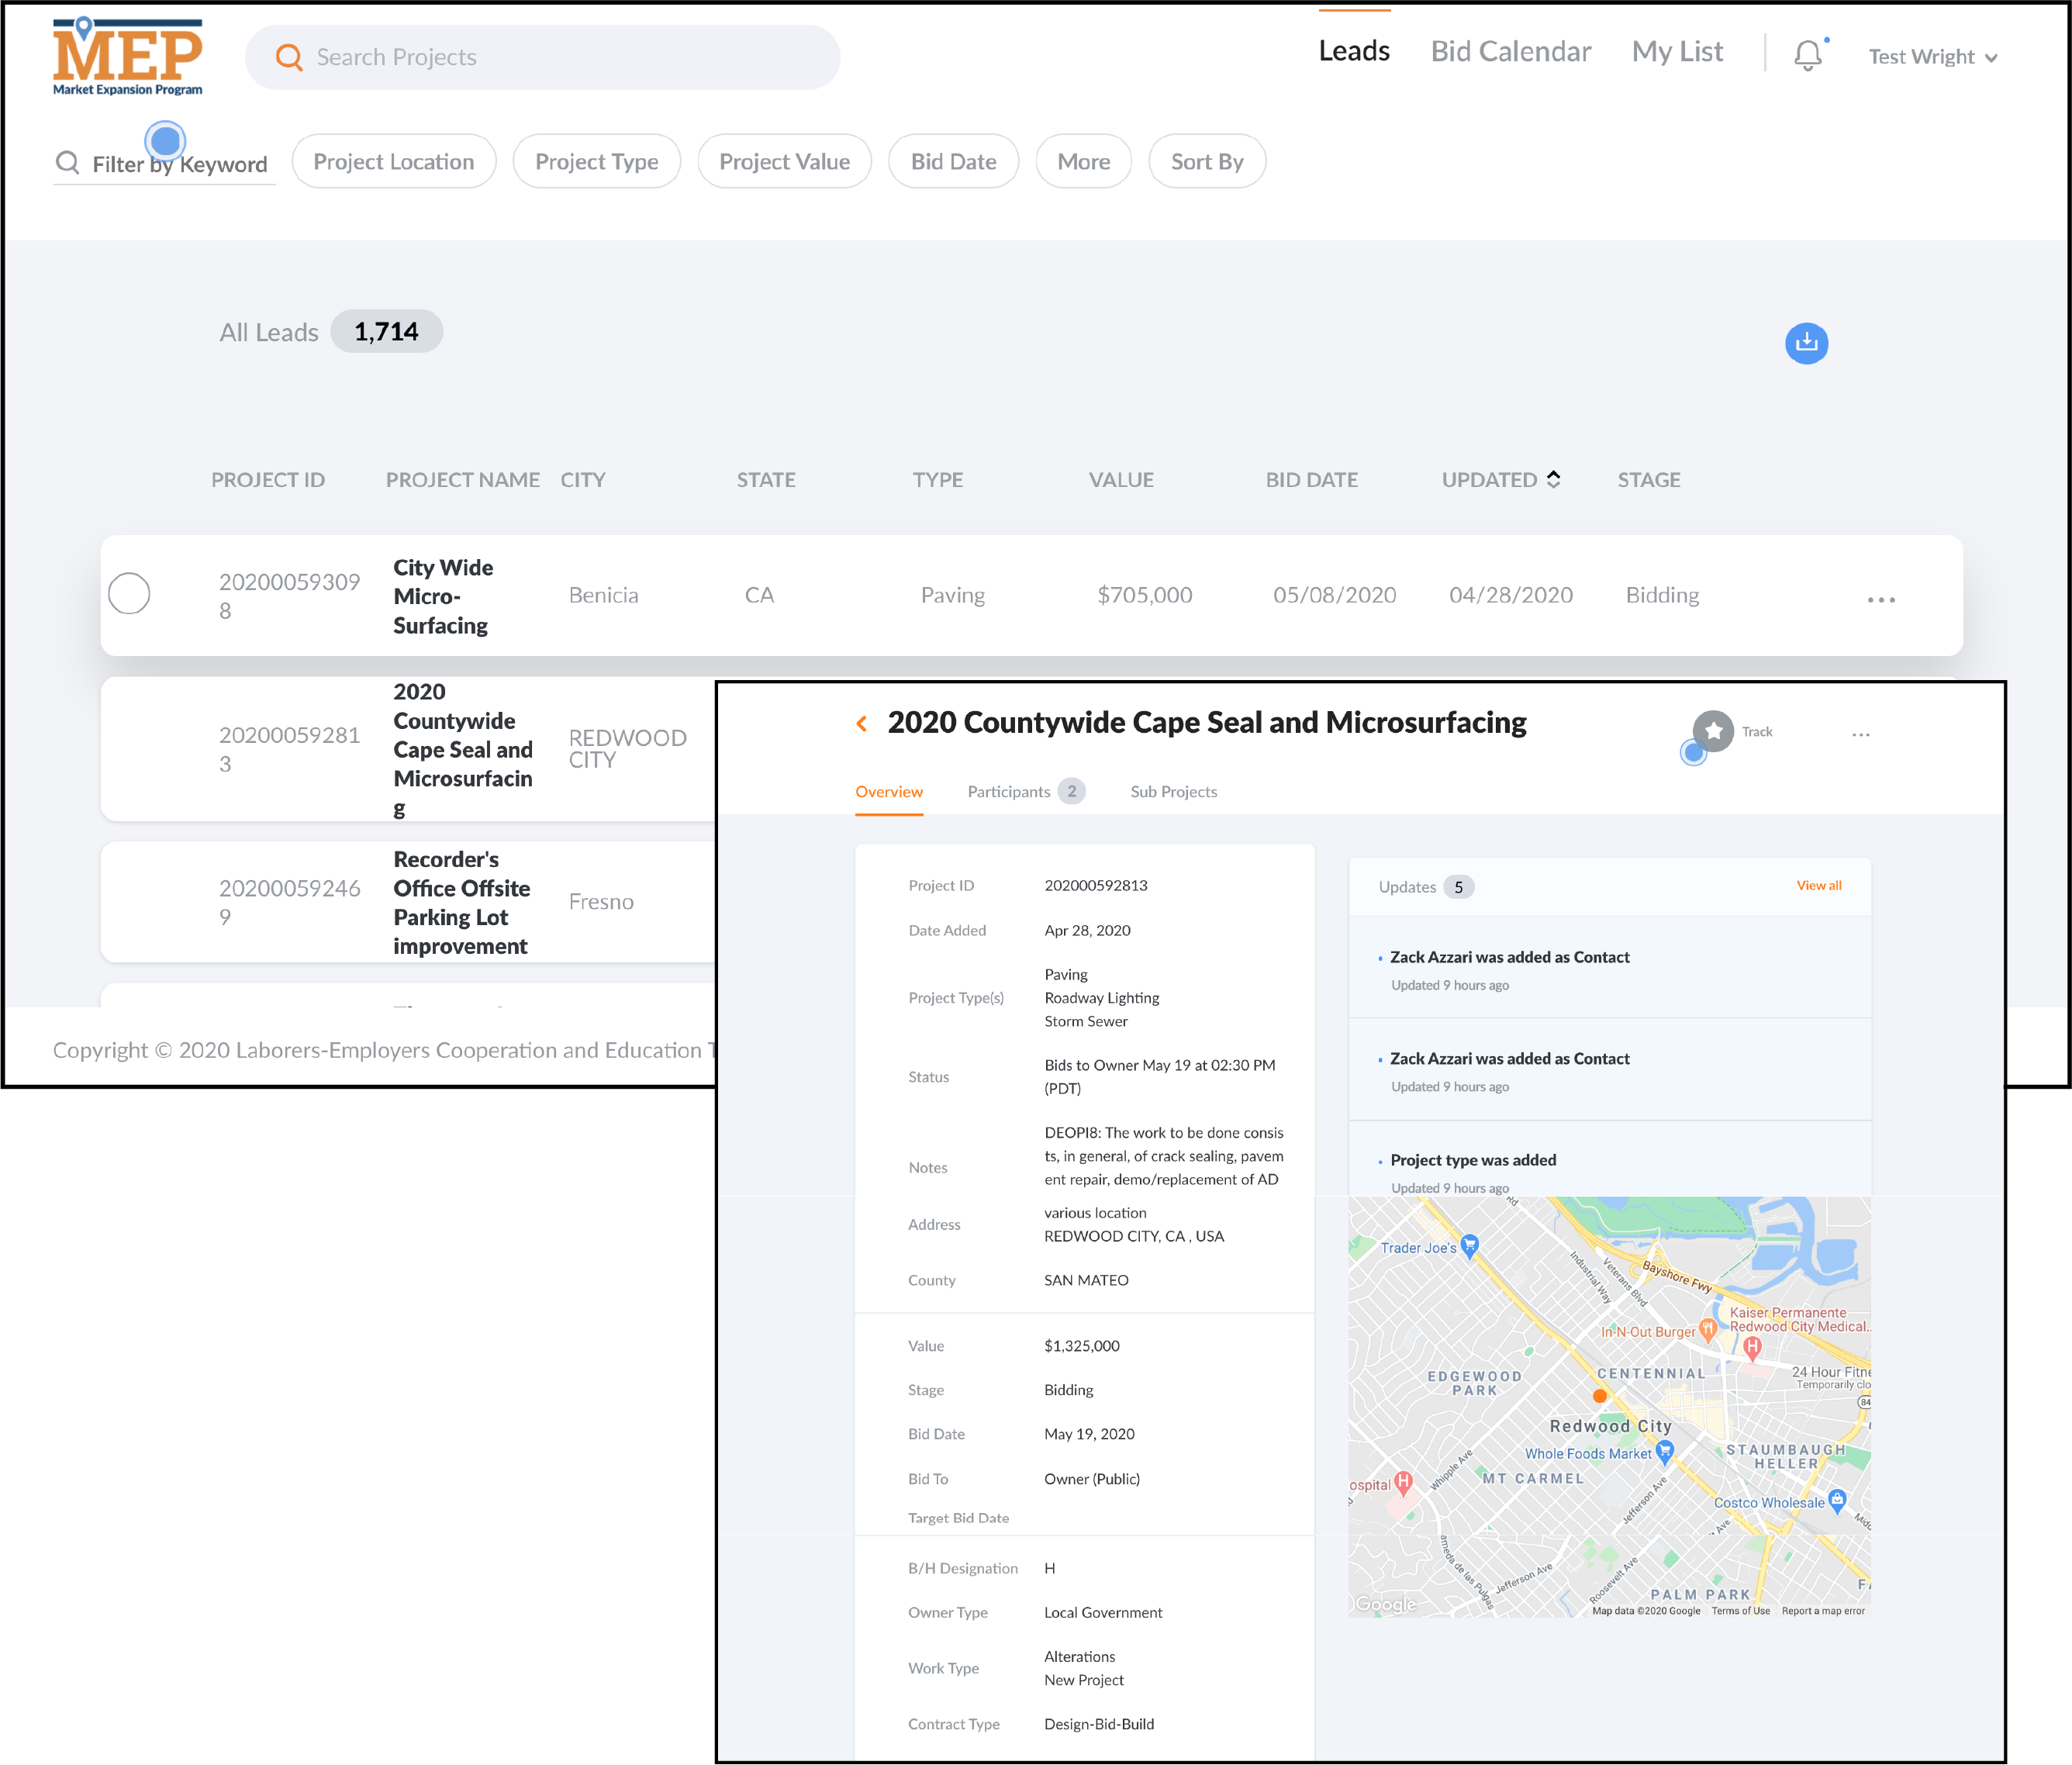This screenshot has width=2072, height=1765.
Task: Click the PROJECT ID column header
Action: [268, 480]
